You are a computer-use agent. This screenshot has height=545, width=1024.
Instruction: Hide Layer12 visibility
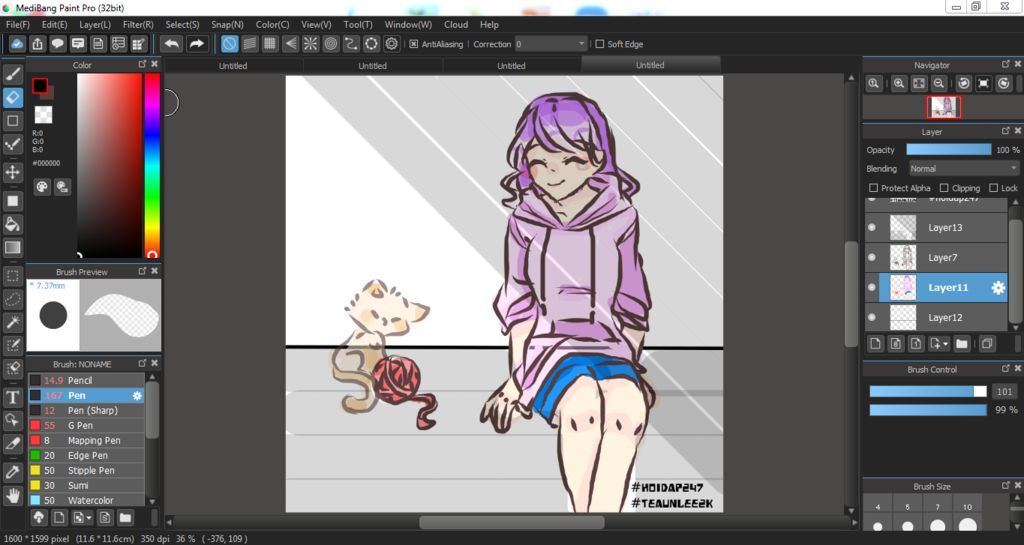pos(872,318)
